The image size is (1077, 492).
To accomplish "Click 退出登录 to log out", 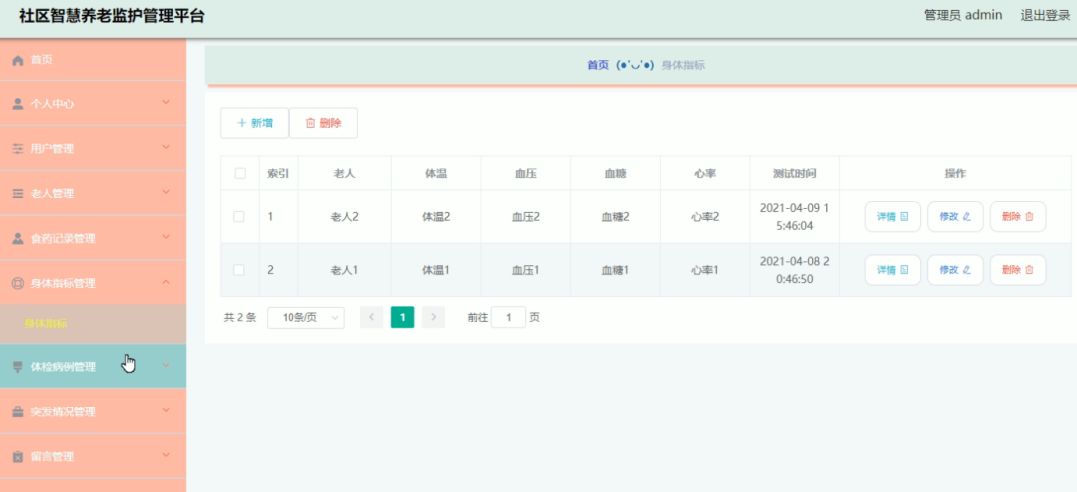I will point(1045,15).
